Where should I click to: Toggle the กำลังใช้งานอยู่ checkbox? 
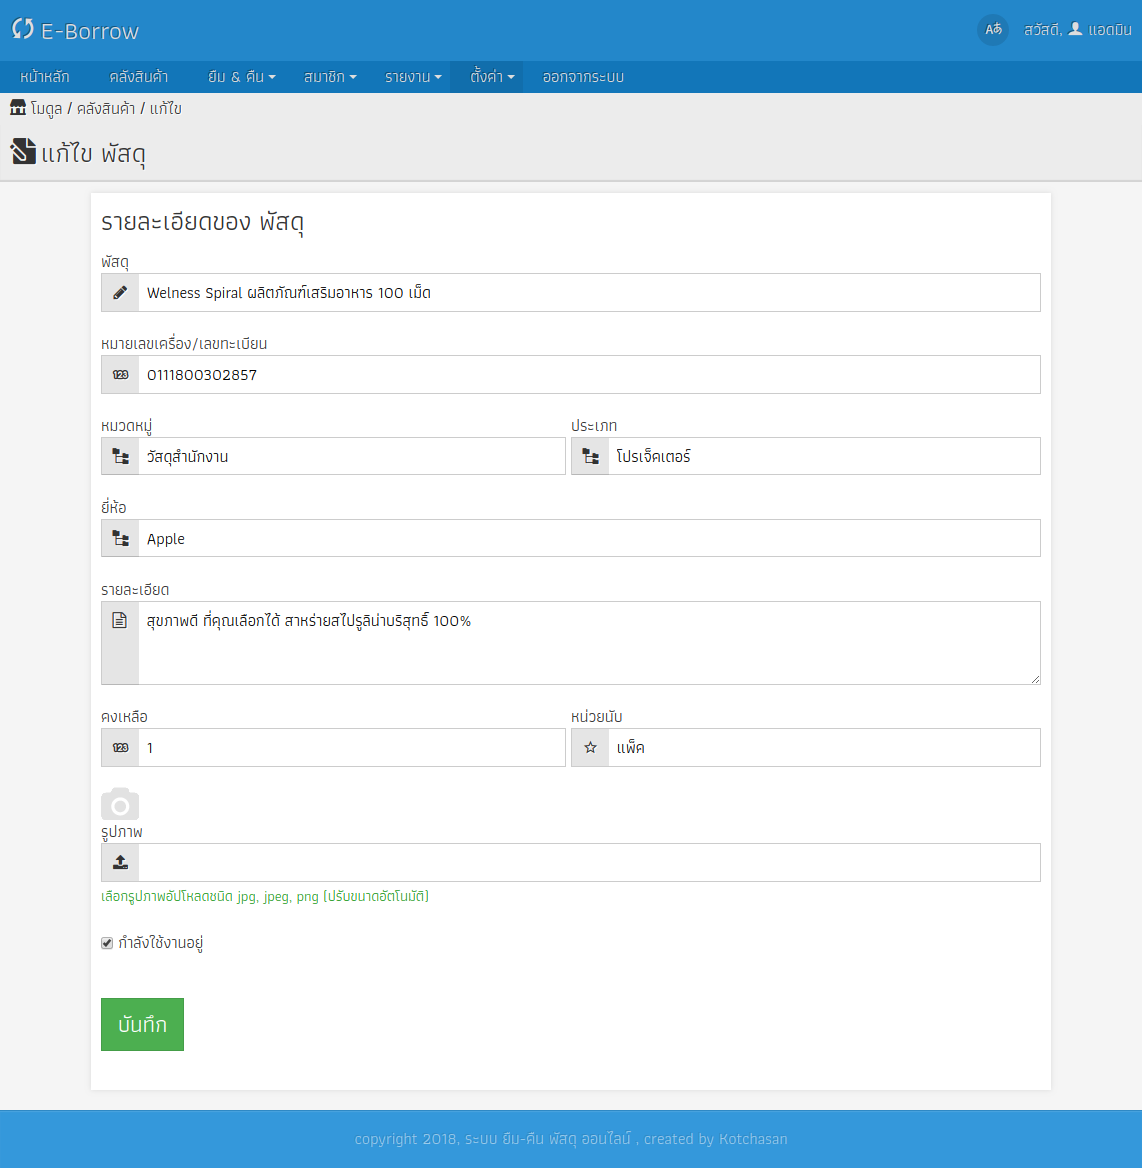click(x=107, y=943)
